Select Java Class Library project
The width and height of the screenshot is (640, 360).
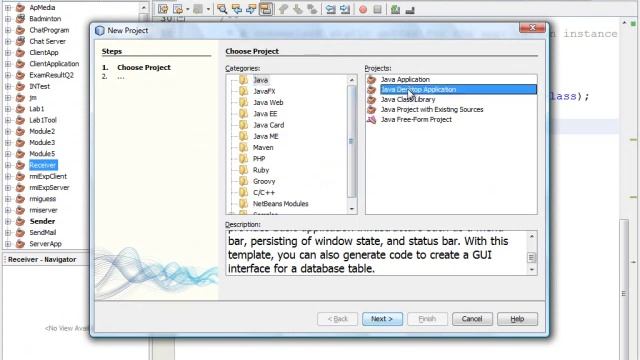(x=408, y=100)
